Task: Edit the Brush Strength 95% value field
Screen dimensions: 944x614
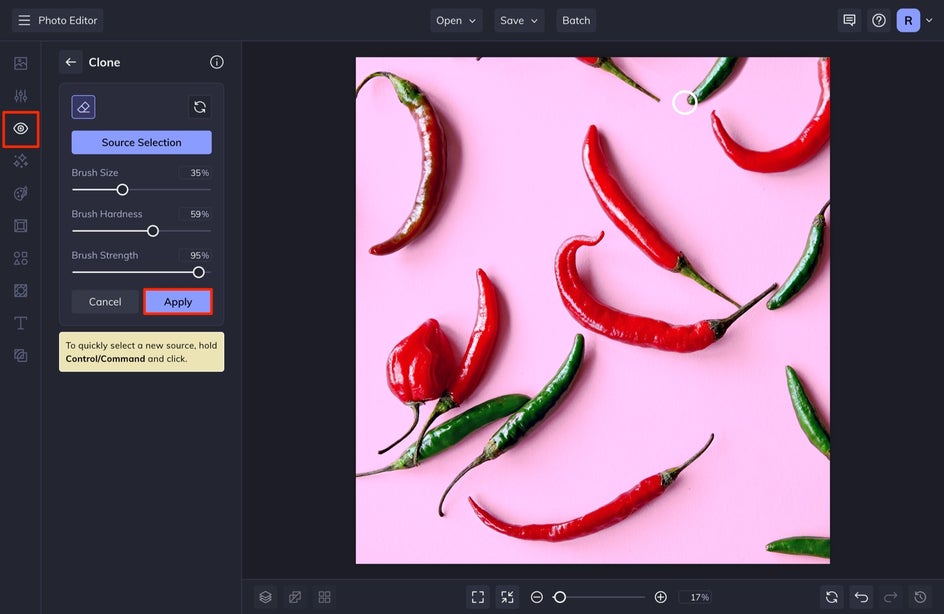Action: pos(195,256)
